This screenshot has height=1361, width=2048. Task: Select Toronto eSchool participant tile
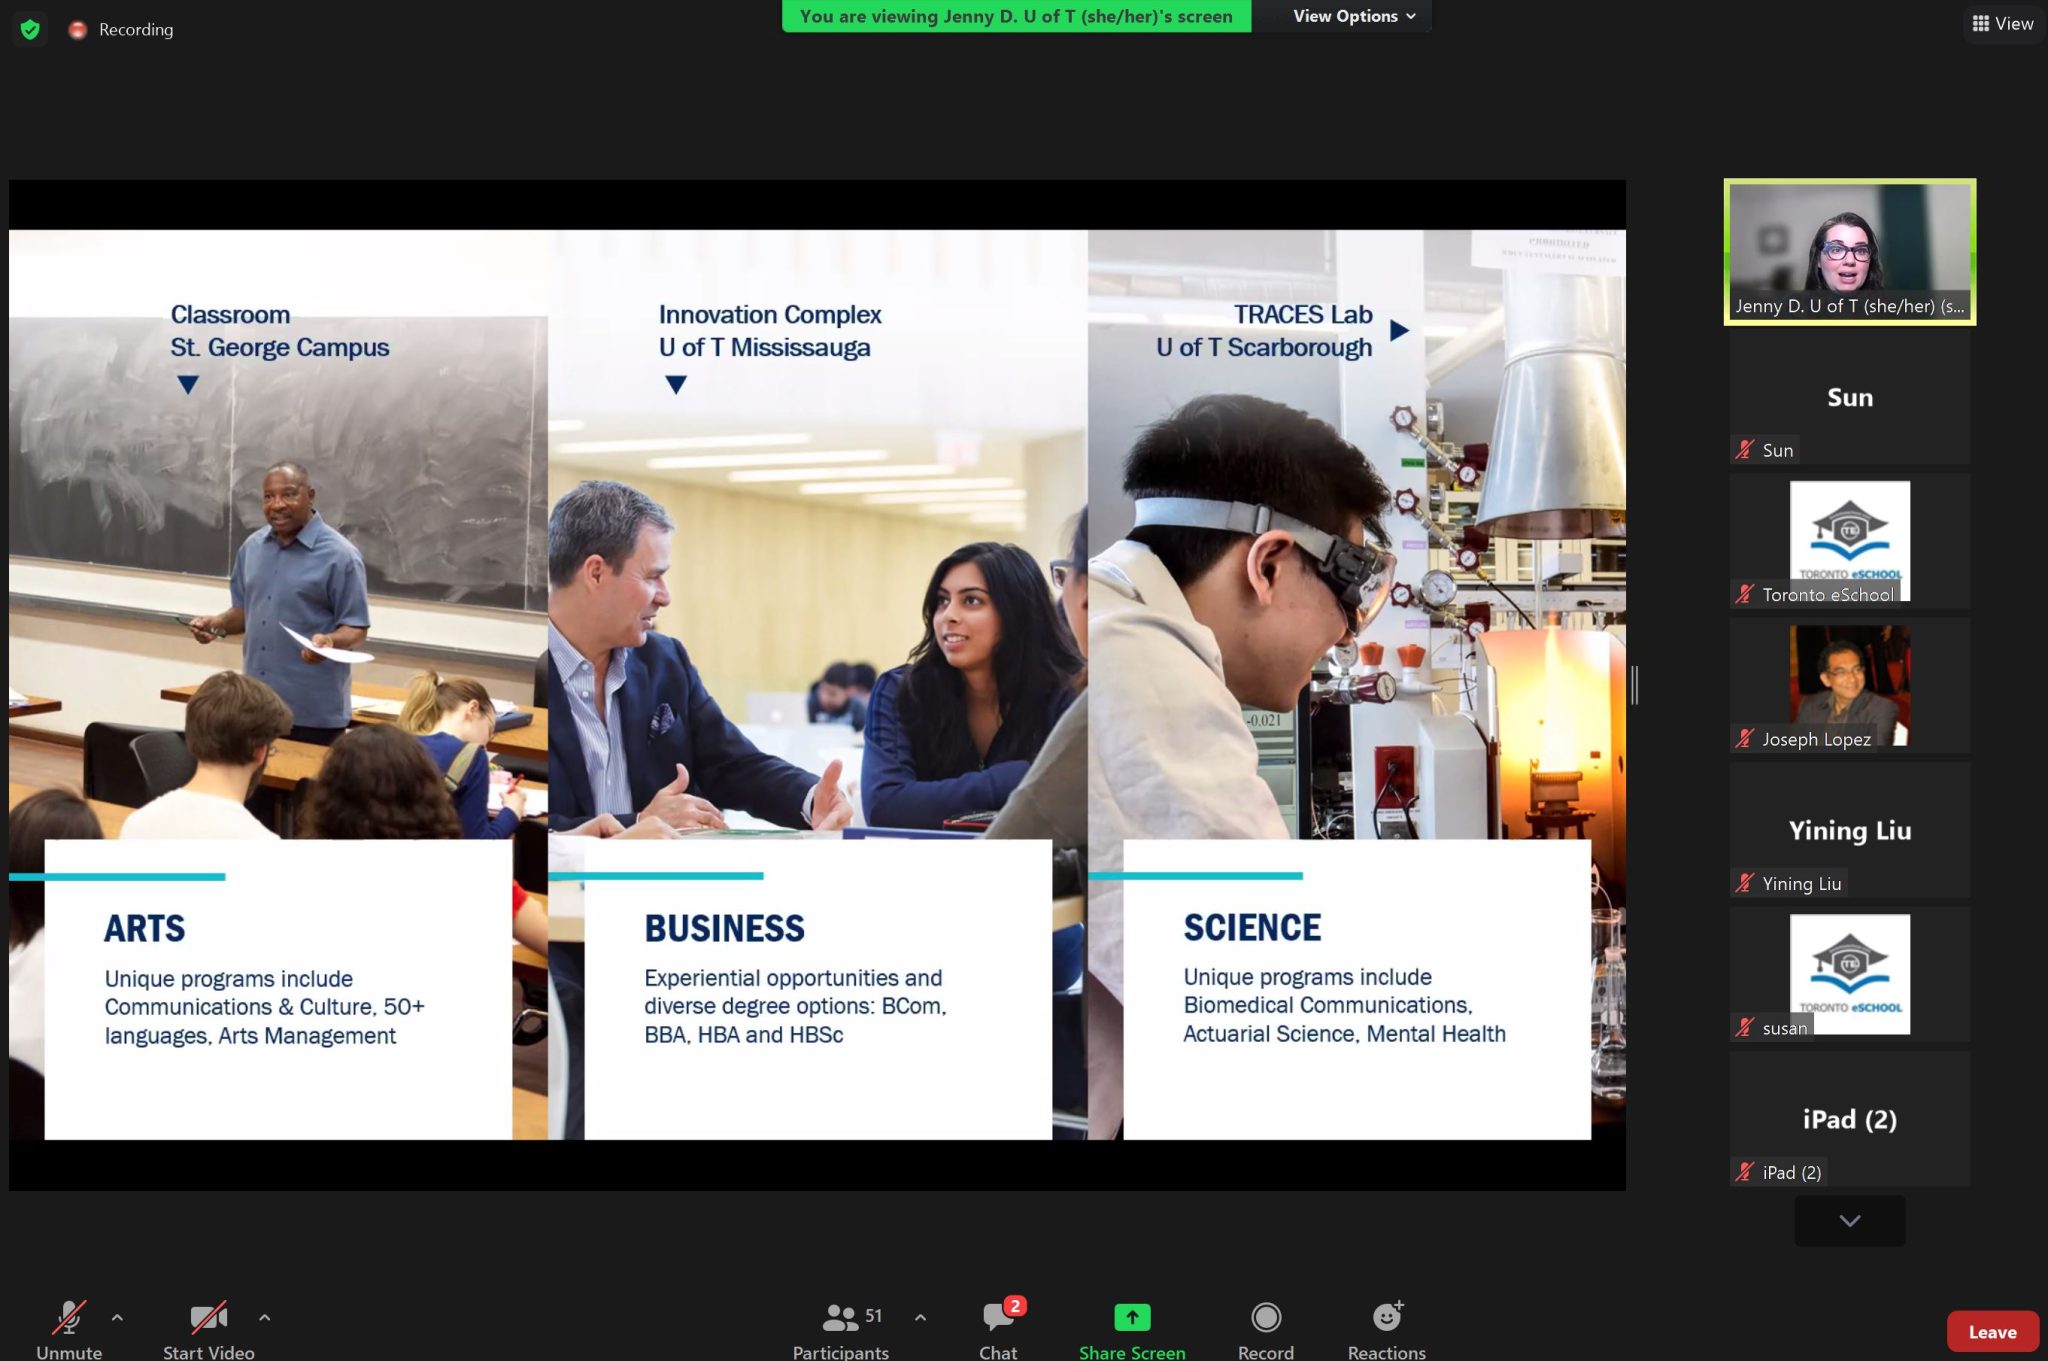pyautogui.click(x=1850, y=541)
